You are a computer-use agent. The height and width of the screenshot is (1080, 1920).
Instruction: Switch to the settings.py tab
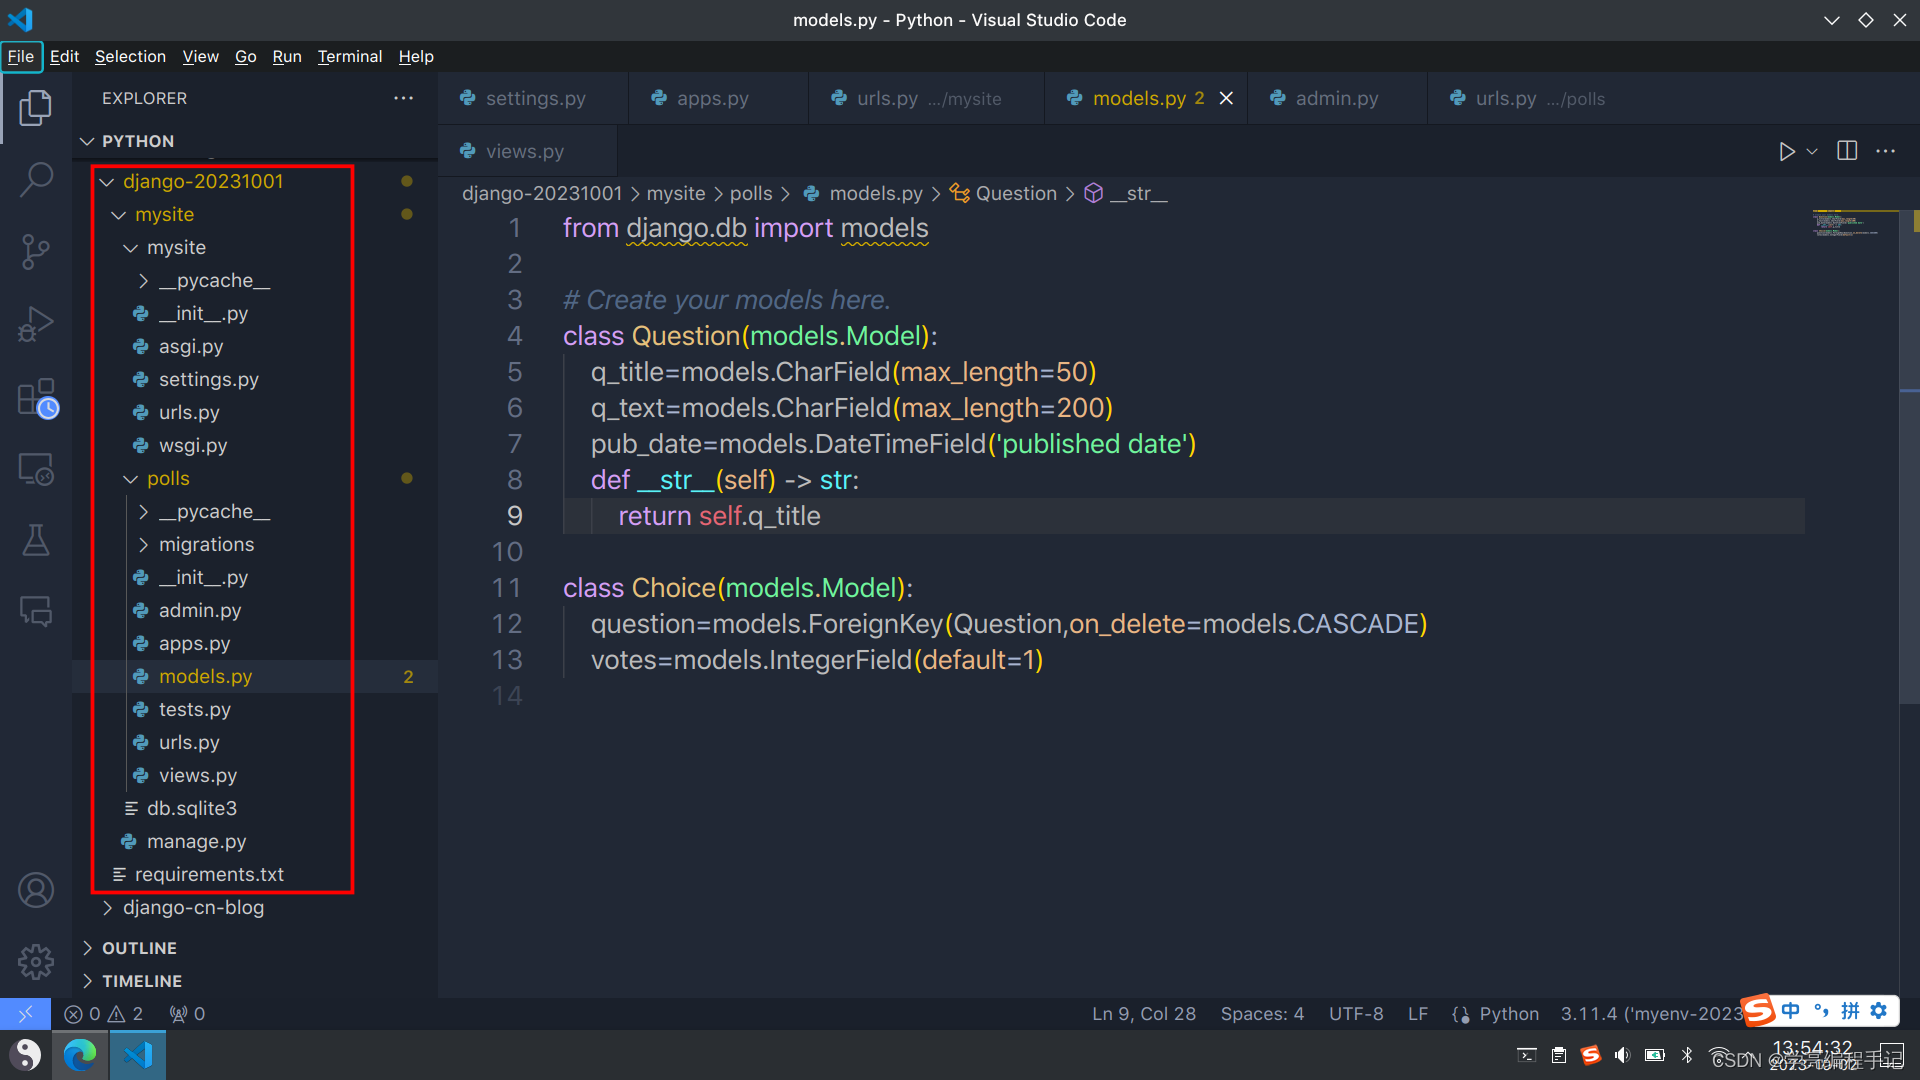click(534, 98)
